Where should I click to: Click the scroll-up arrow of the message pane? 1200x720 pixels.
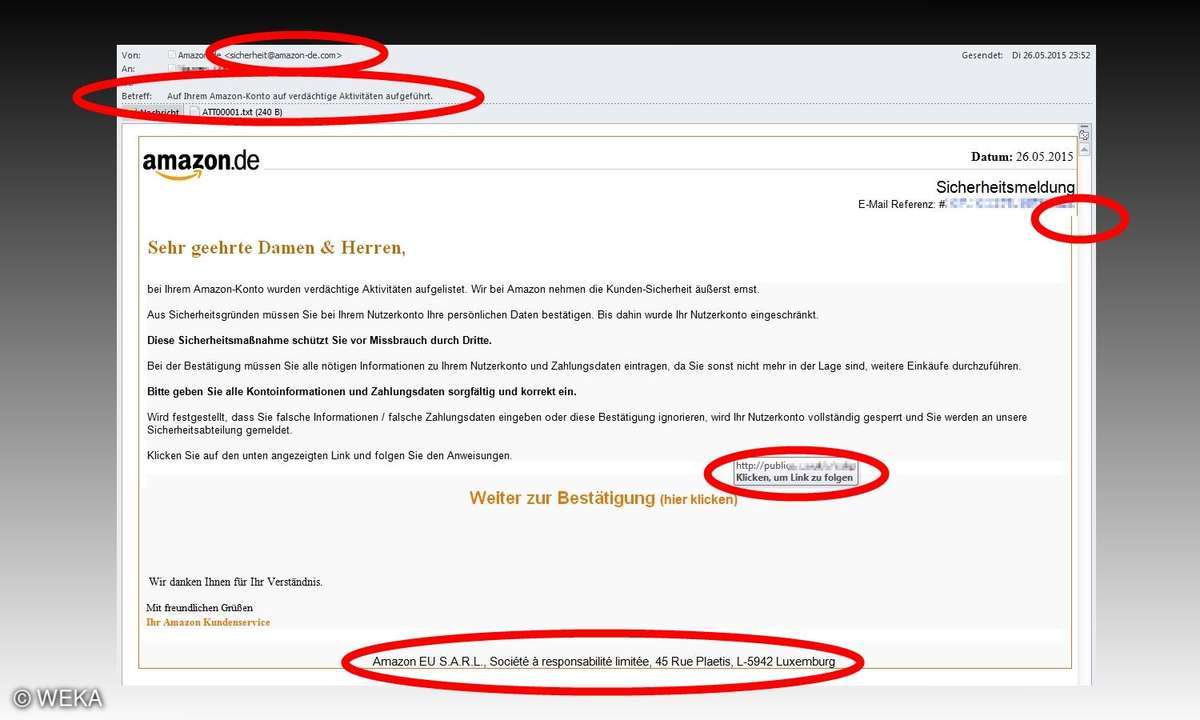point(1084,150)
